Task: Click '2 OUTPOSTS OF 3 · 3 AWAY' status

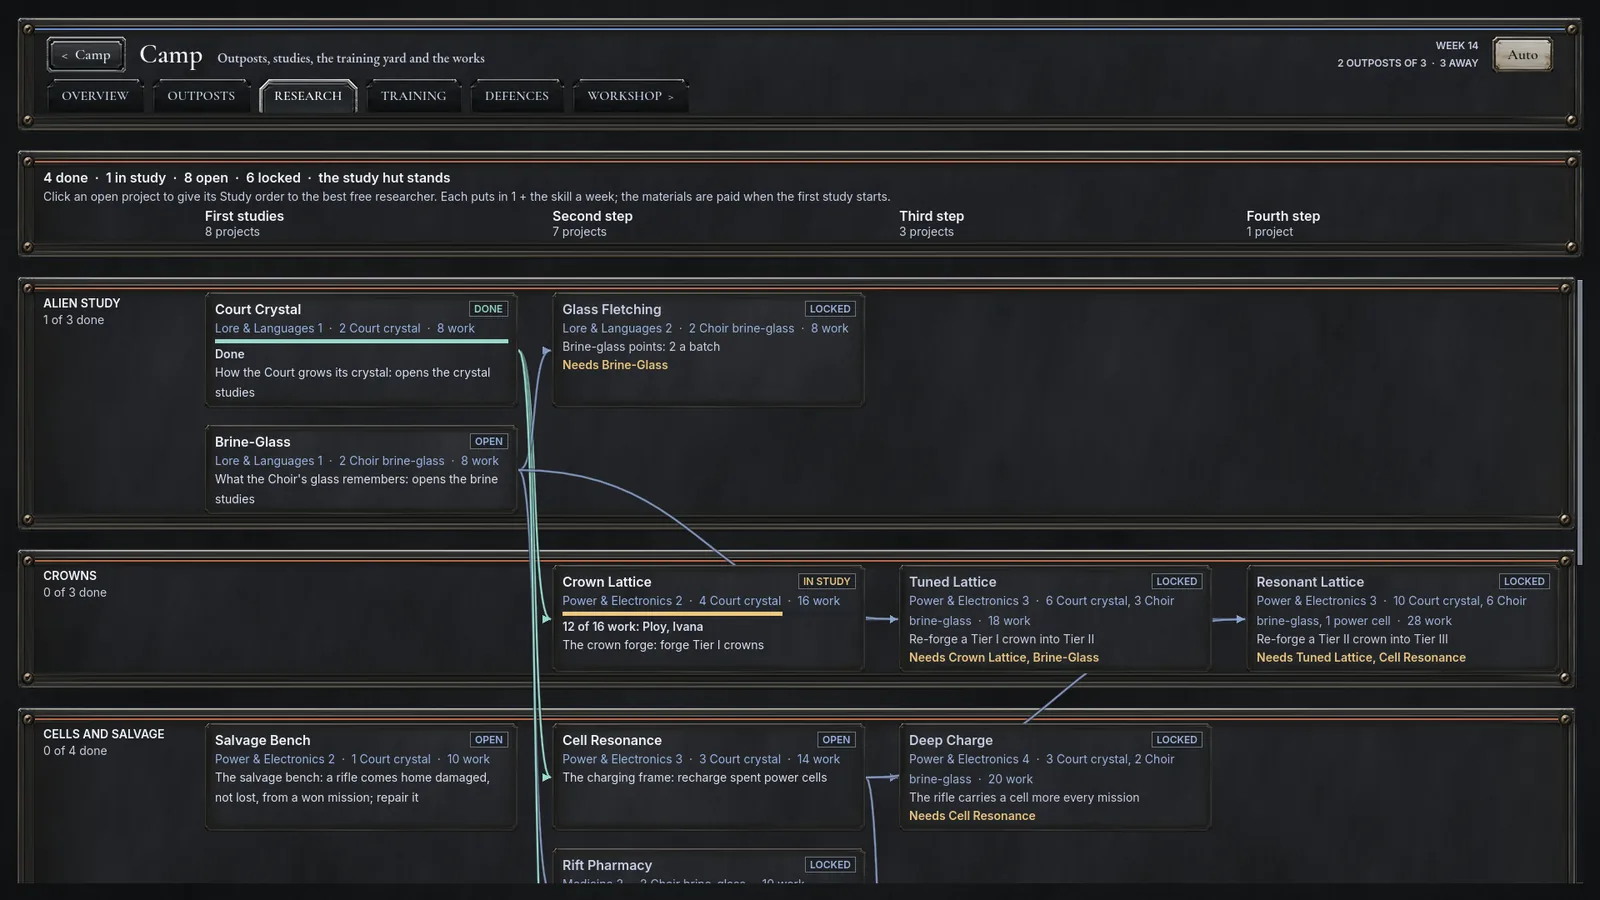Action: click(x=1407, y=63)
